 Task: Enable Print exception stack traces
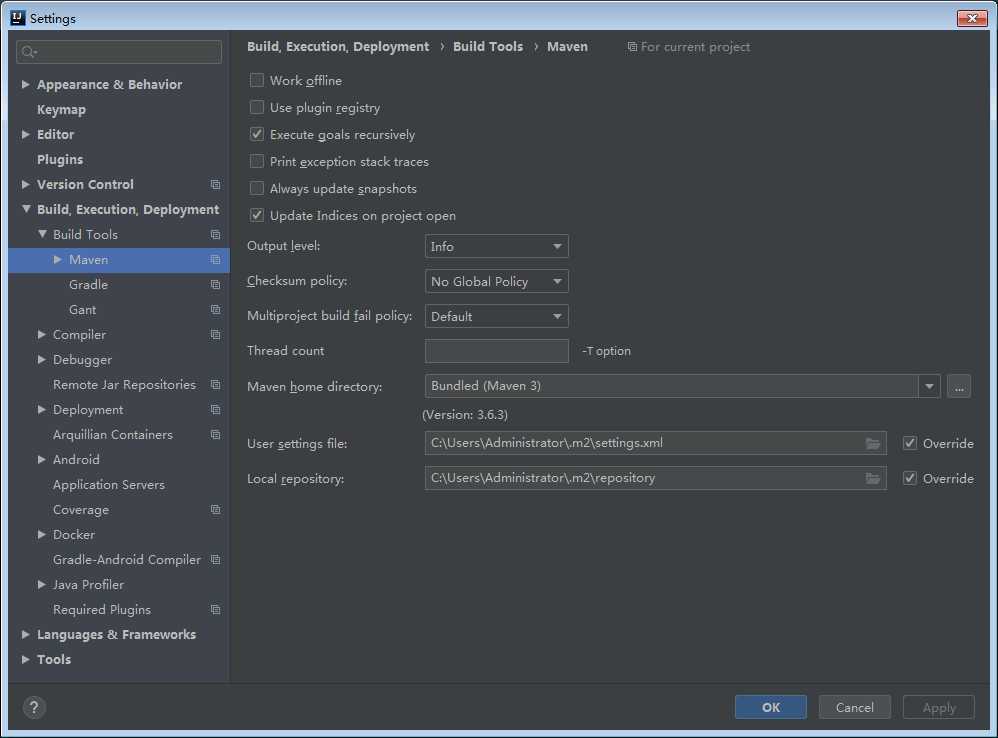coord(257,162)
